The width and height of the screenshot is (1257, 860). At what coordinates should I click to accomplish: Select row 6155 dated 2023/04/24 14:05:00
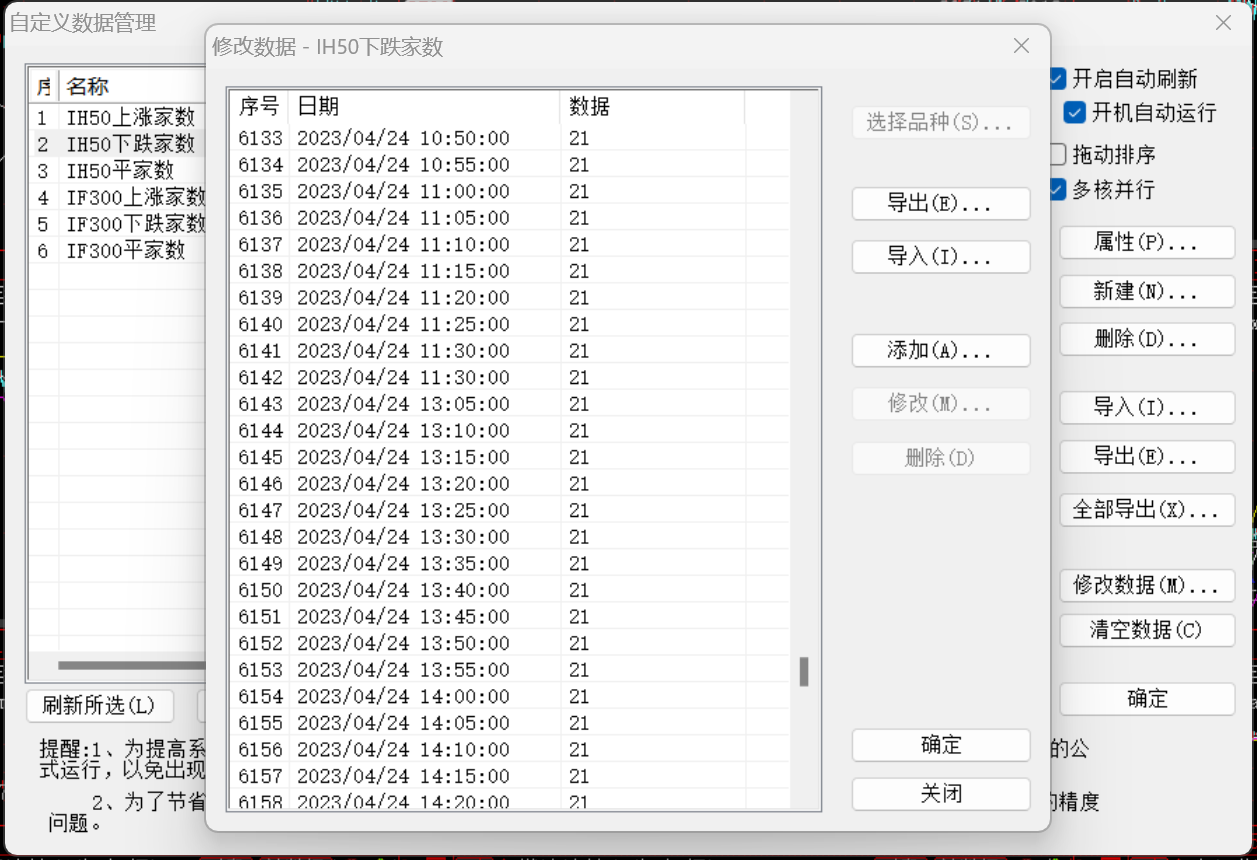(x=509, y=723)
